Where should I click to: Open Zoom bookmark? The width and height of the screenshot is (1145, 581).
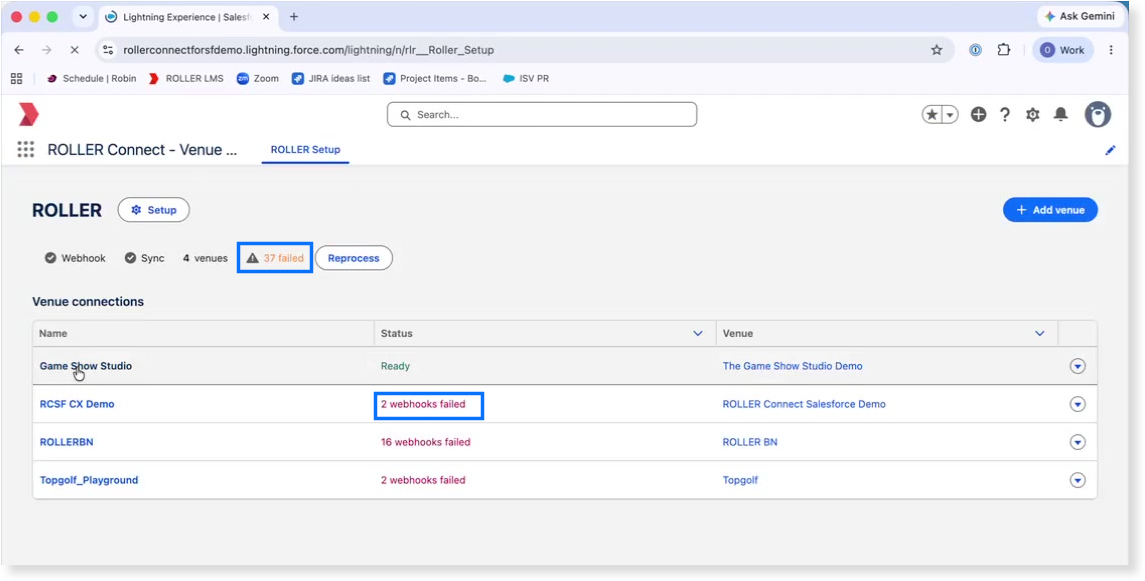pos(258,78)
